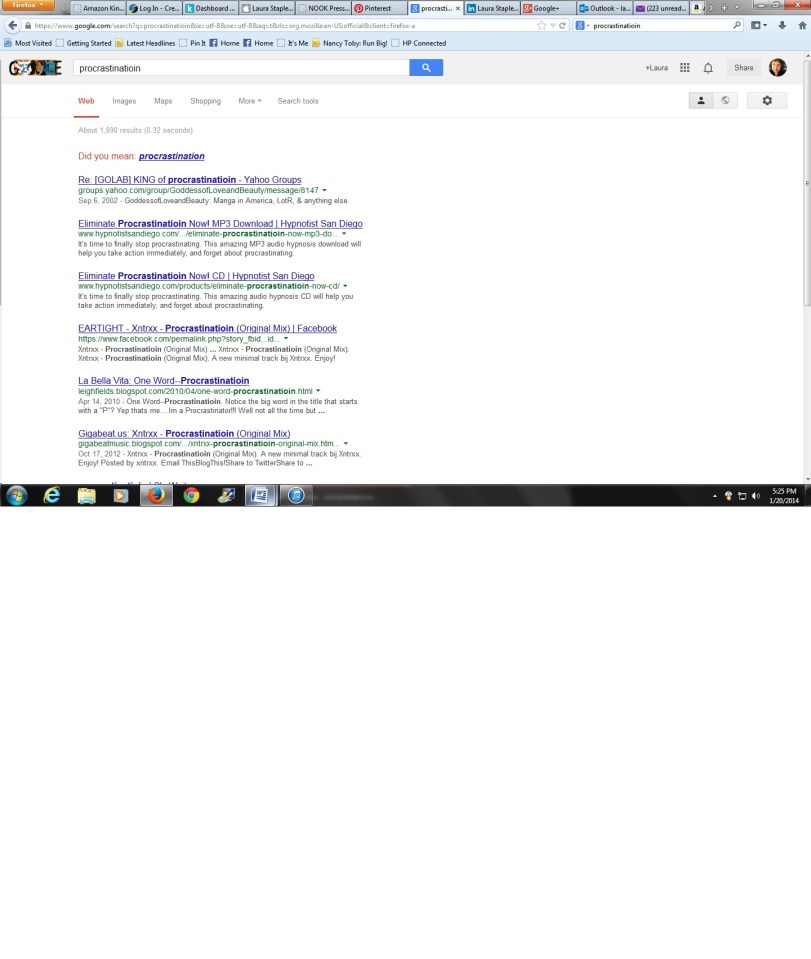Open Firefox downloads arrow in toolbar
Image resolution: width=811 pixels, height=959 pixels.
coord(781,25)
